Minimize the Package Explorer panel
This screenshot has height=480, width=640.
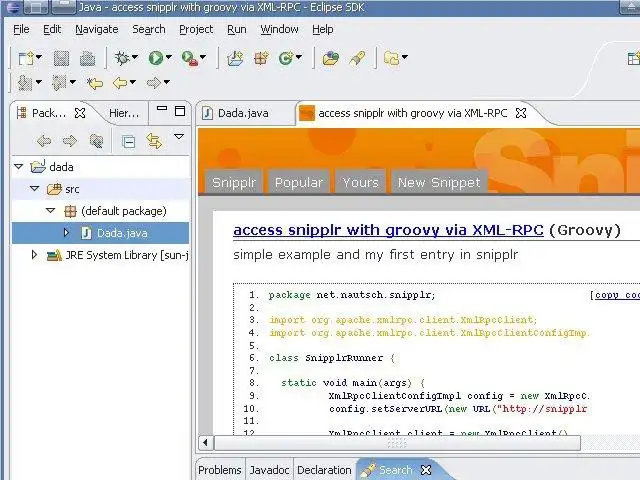pyautogui.click(x=162, y=109)
